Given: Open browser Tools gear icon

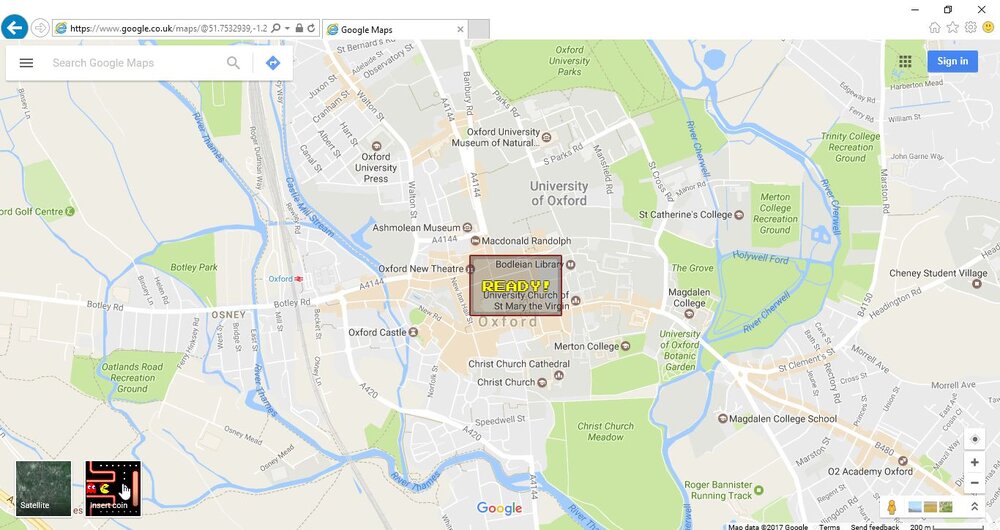Looking at the screenshot, I should pyautogui.click(x=971, y=27).
